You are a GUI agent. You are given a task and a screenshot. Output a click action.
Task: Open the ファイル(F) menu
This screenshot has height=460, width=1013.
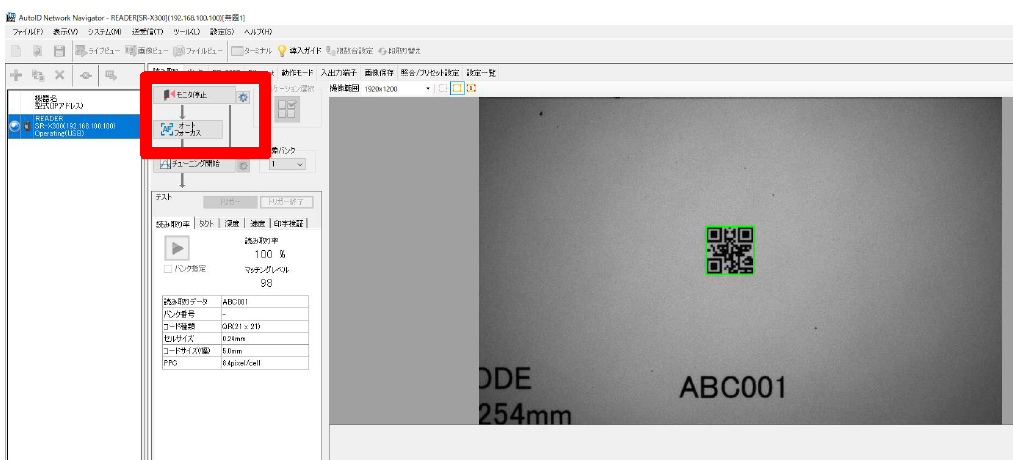pyautogui.click(x=28, y=32)
